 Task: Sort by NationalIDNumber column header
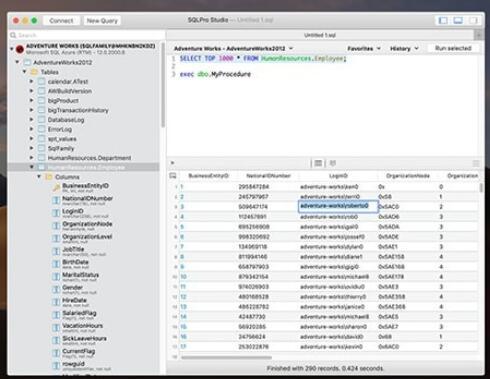click(x=268, y=176)
